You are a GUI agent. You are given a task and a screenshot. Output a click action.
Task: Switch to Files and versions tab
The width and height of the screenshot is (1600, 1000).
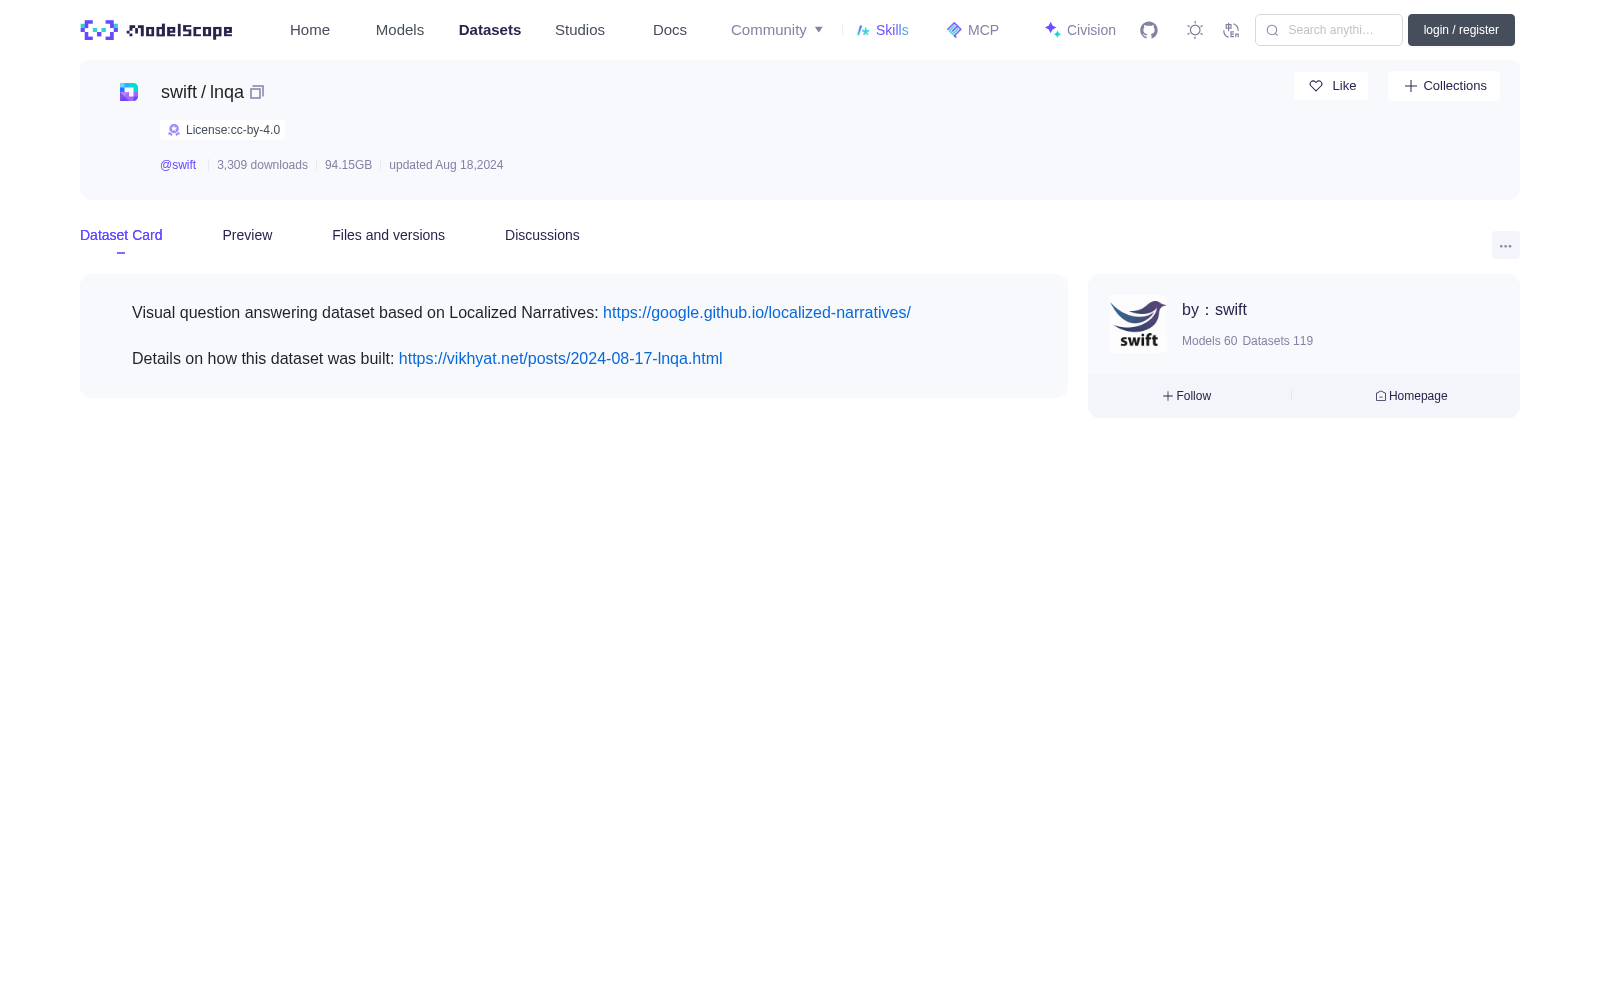point(388,235)
